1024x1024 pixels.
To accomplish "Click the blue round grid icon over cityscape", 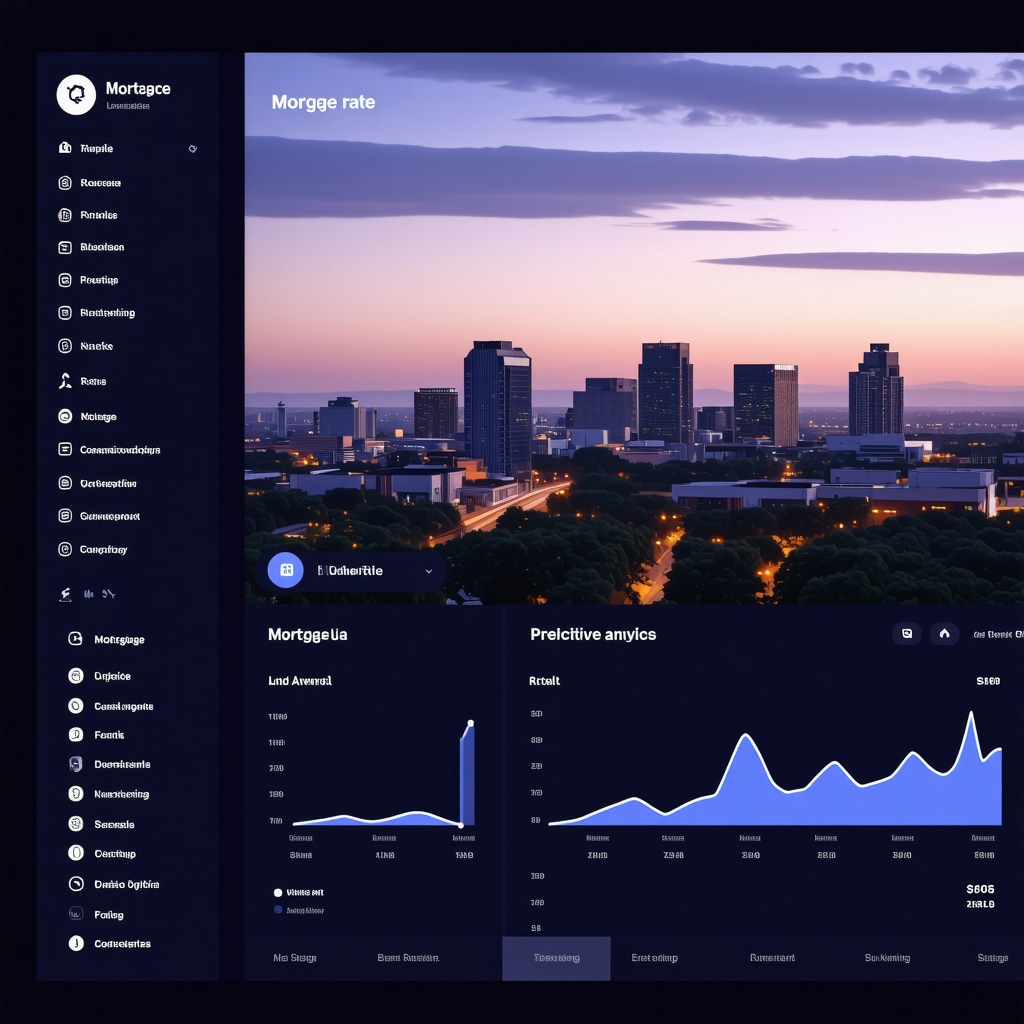I will click(x=285, y=570).
